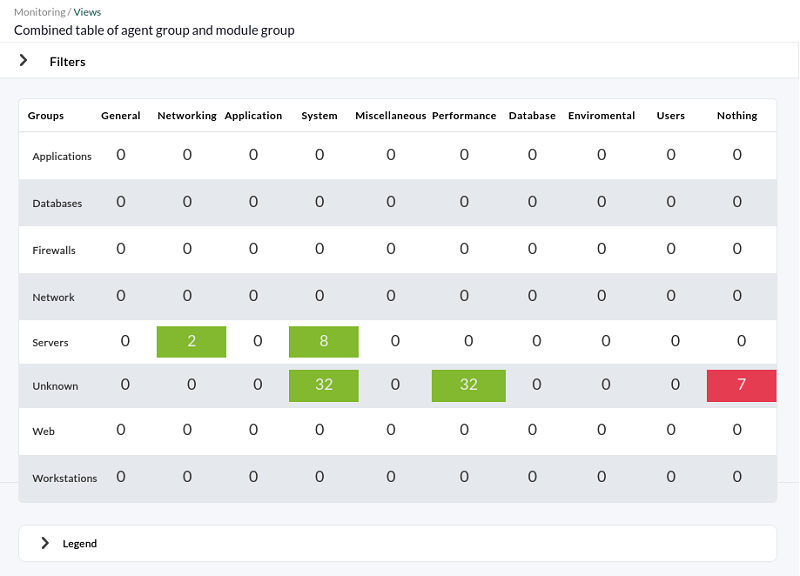
Task: Open the Unknown System cell showing 32
Action: point(323,386)
